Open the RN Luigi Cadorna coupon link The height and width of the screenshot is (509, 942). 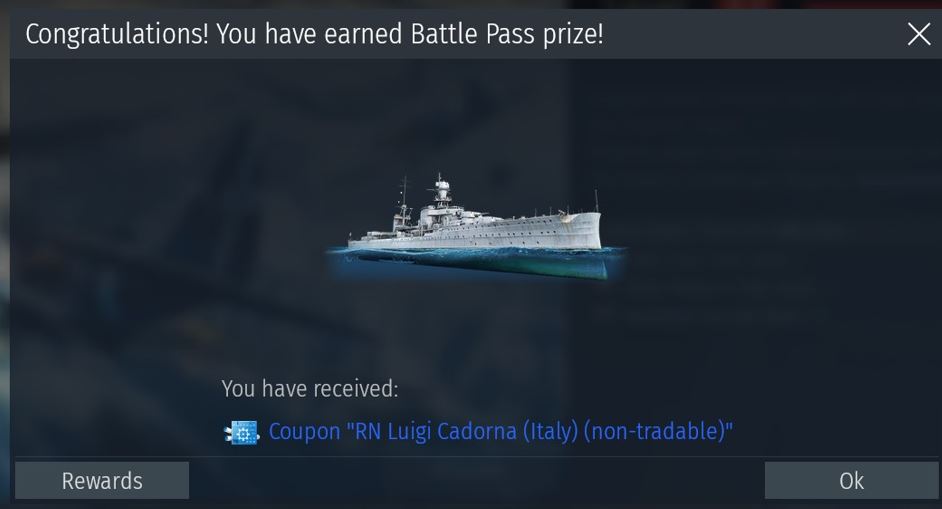[x=500, y=431]
